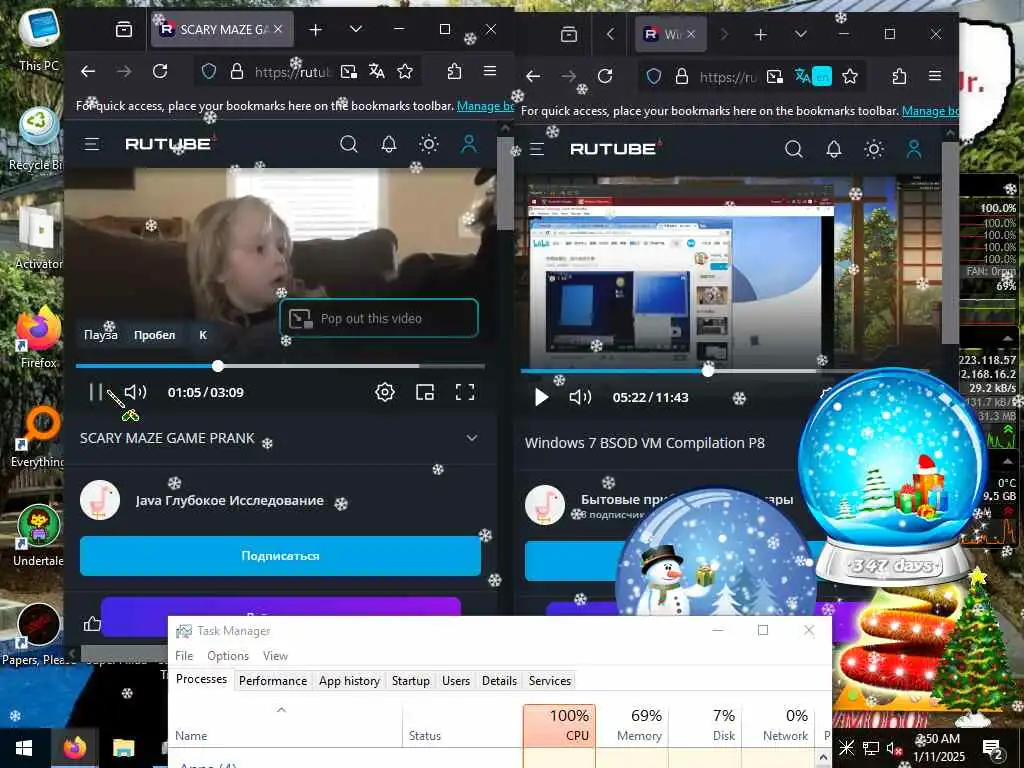Mute volume in left Rutube player
Screen dimensions: 1024x768
pos(135,392)
